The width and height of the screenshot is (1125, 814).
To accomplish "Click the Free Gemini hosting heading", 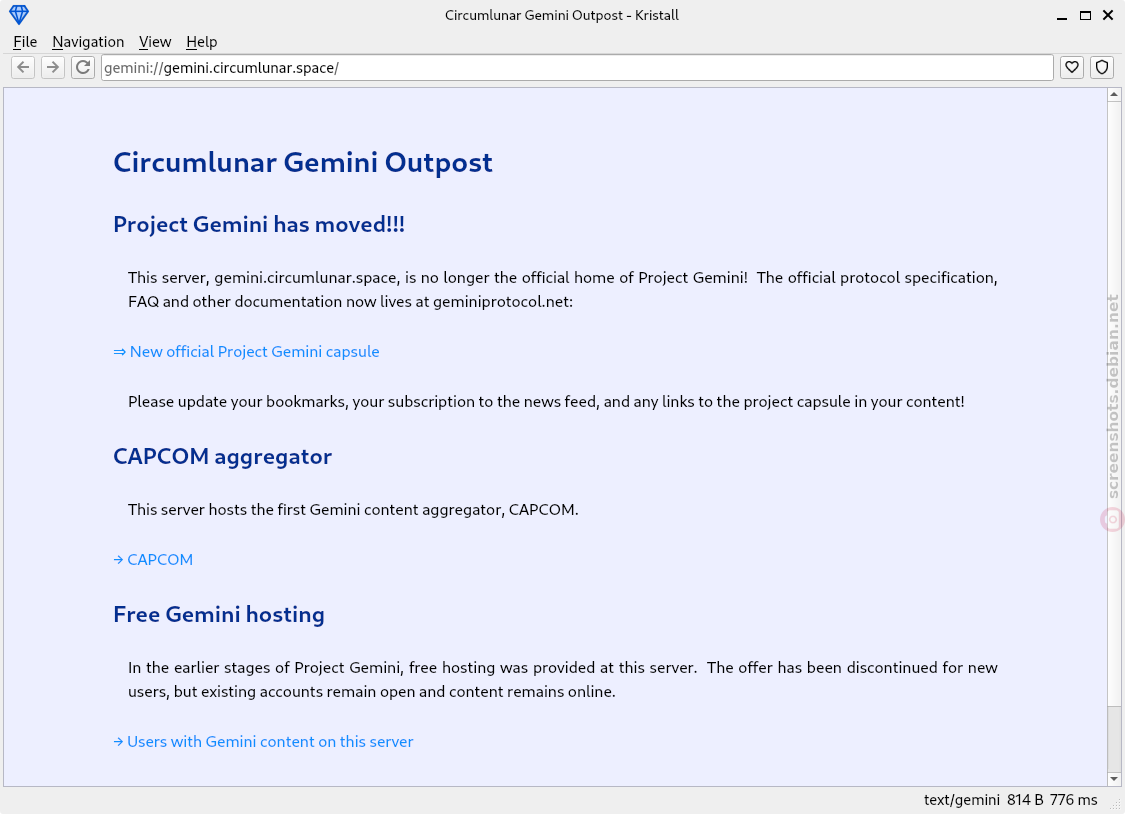I will click(219, 615).
